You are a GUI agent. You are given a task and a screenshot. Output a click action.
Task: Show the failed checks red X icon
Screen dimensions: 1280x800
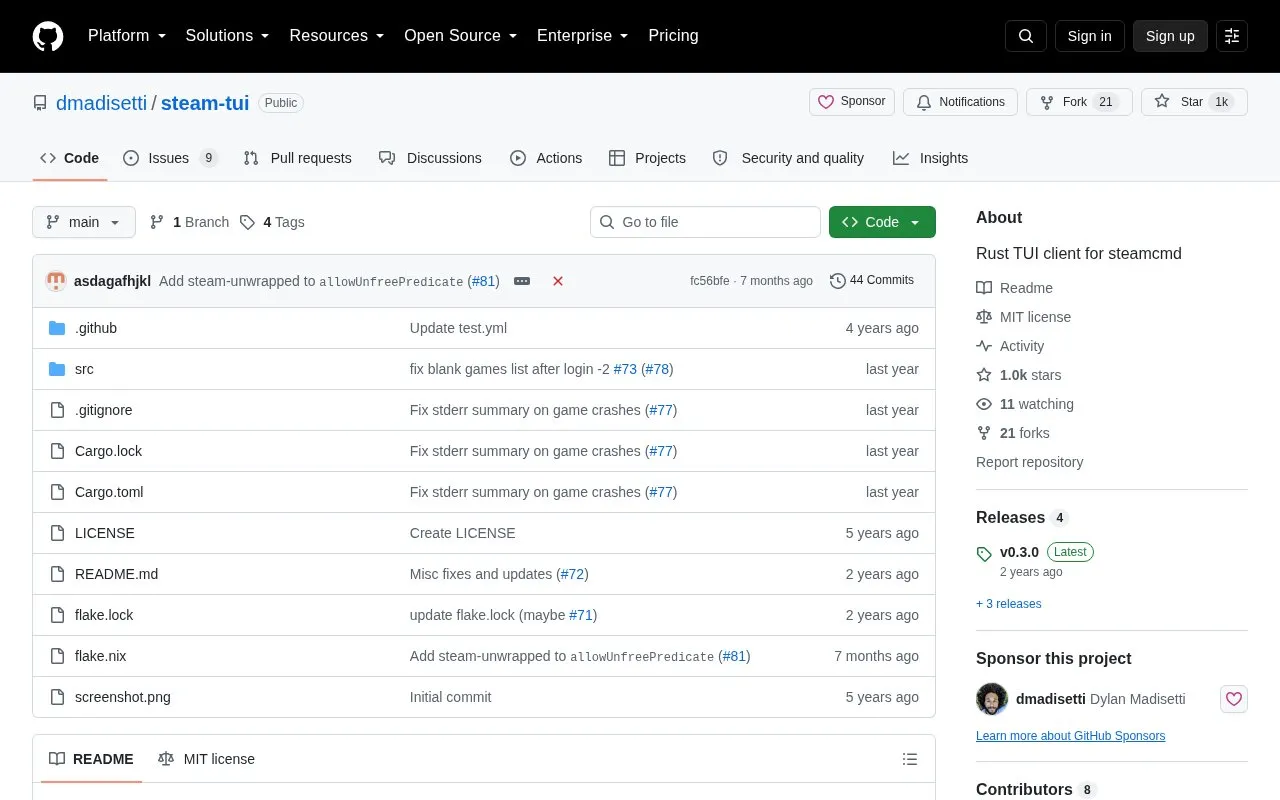point(558,281)
